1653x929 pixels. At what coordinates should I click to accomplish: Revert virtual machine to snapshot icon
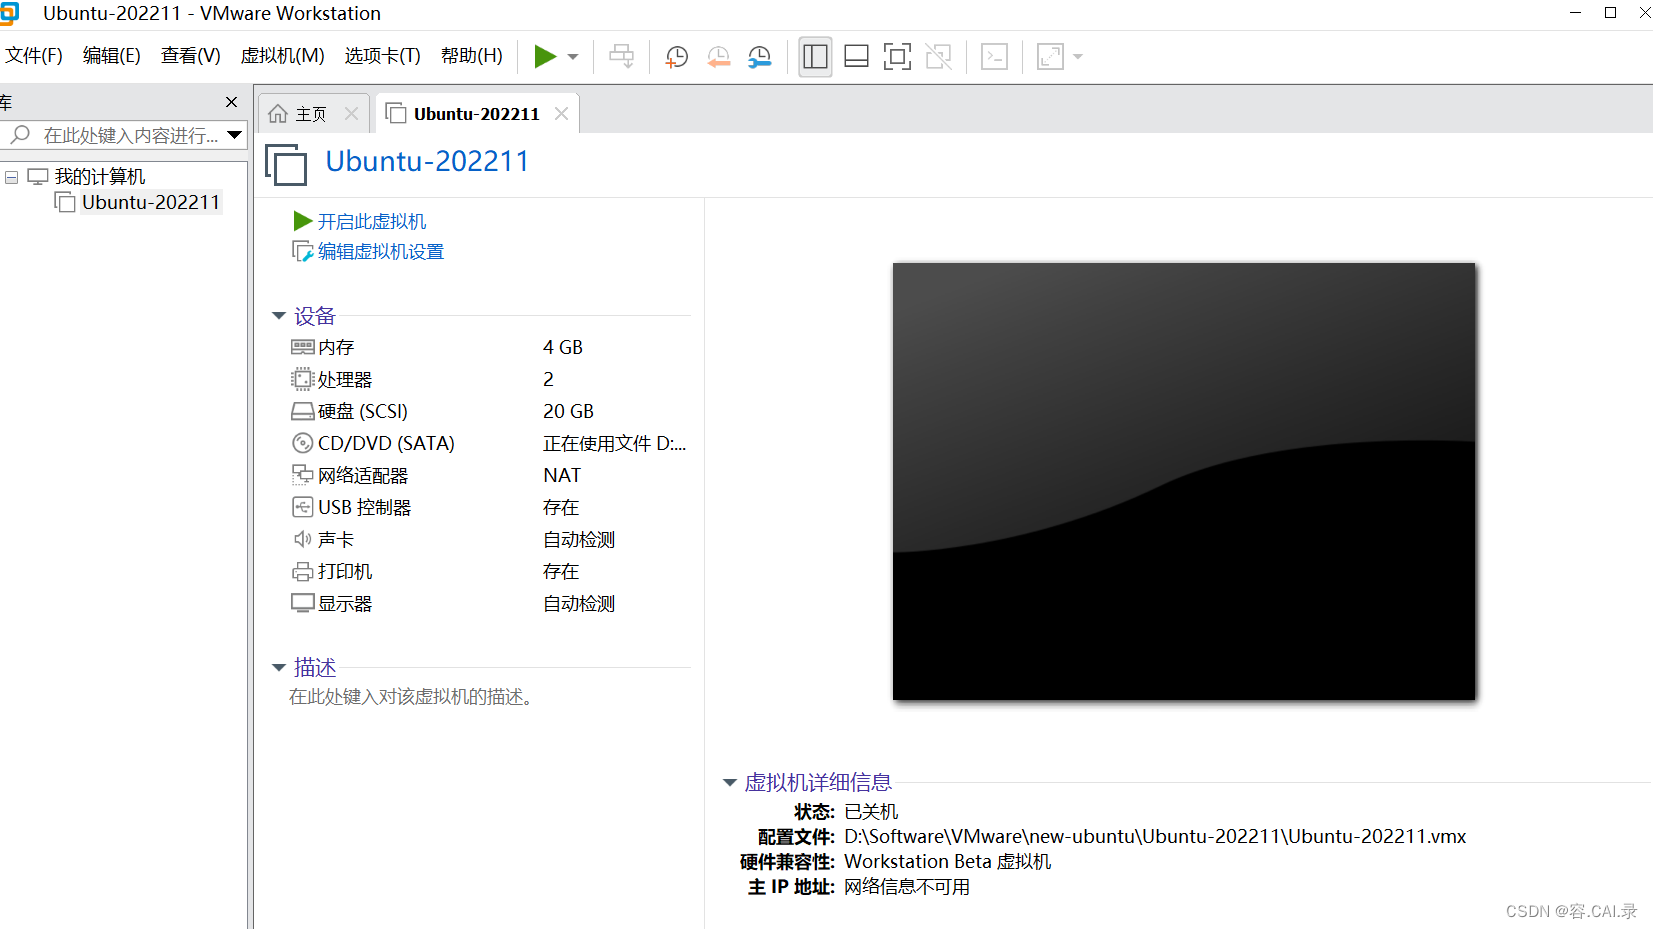718,57
